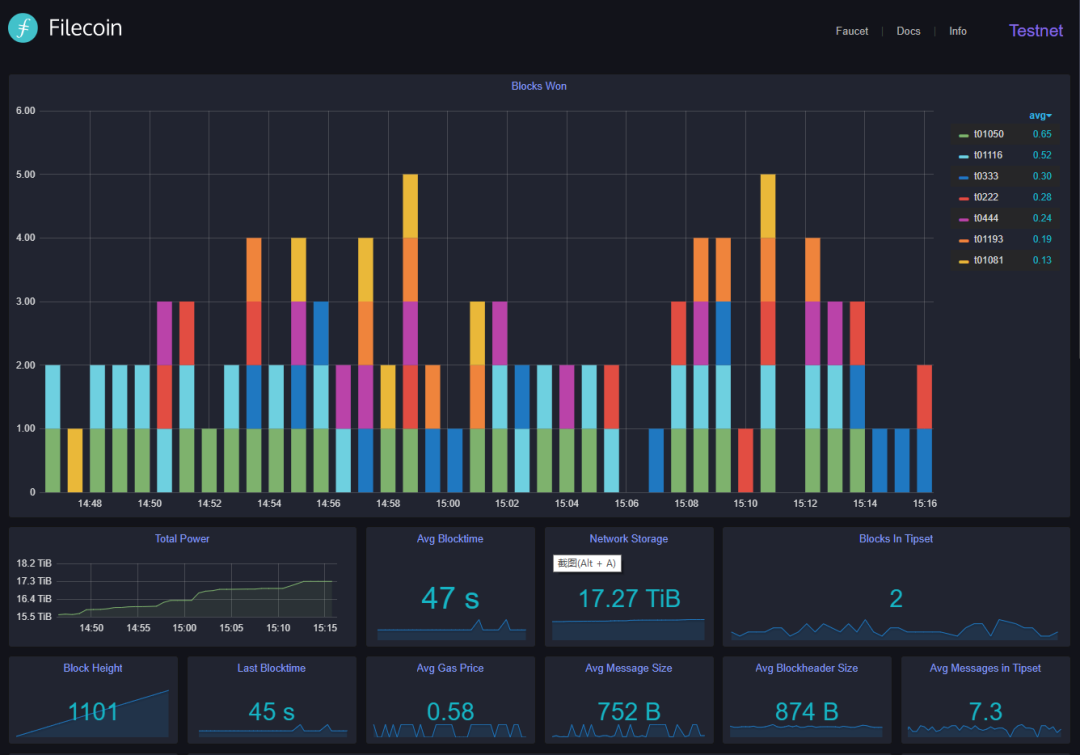Click the 45 s last blocktime value
This screenshot has width=1080, height=755.
coord(271,712)
